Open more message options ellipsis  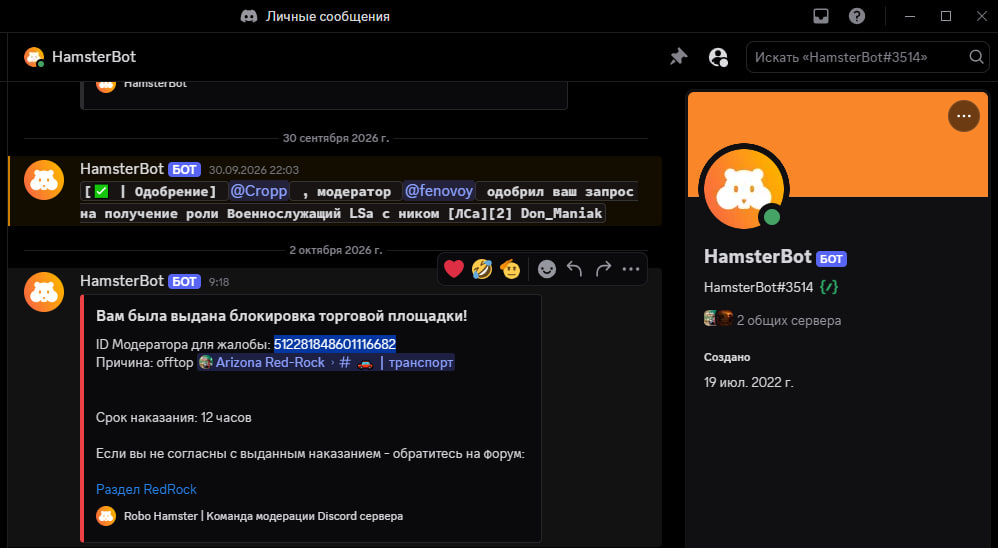[631, 269]
